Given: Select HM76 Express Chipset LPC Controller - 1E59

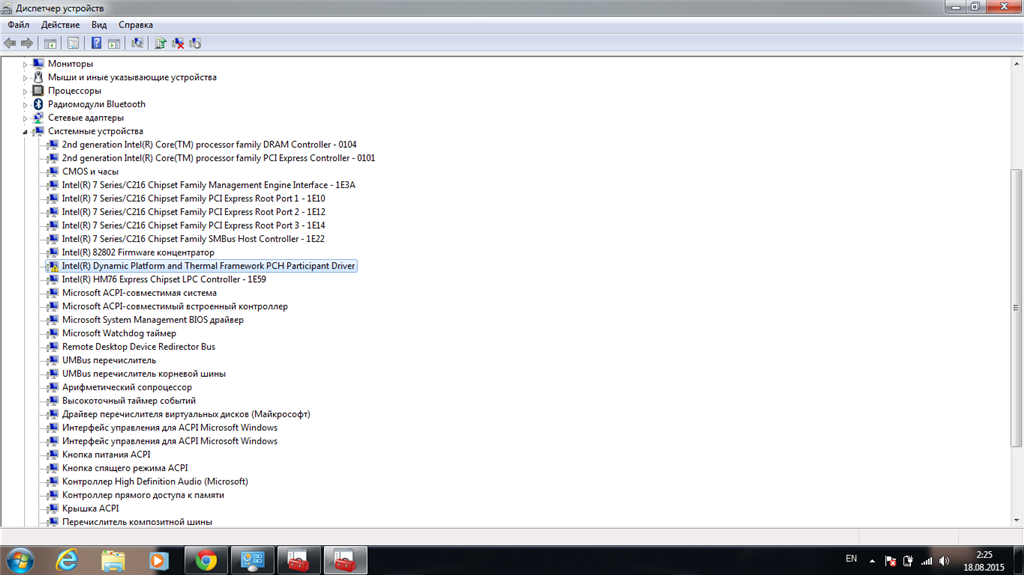Looking at the screenshot, I should 164,279.
